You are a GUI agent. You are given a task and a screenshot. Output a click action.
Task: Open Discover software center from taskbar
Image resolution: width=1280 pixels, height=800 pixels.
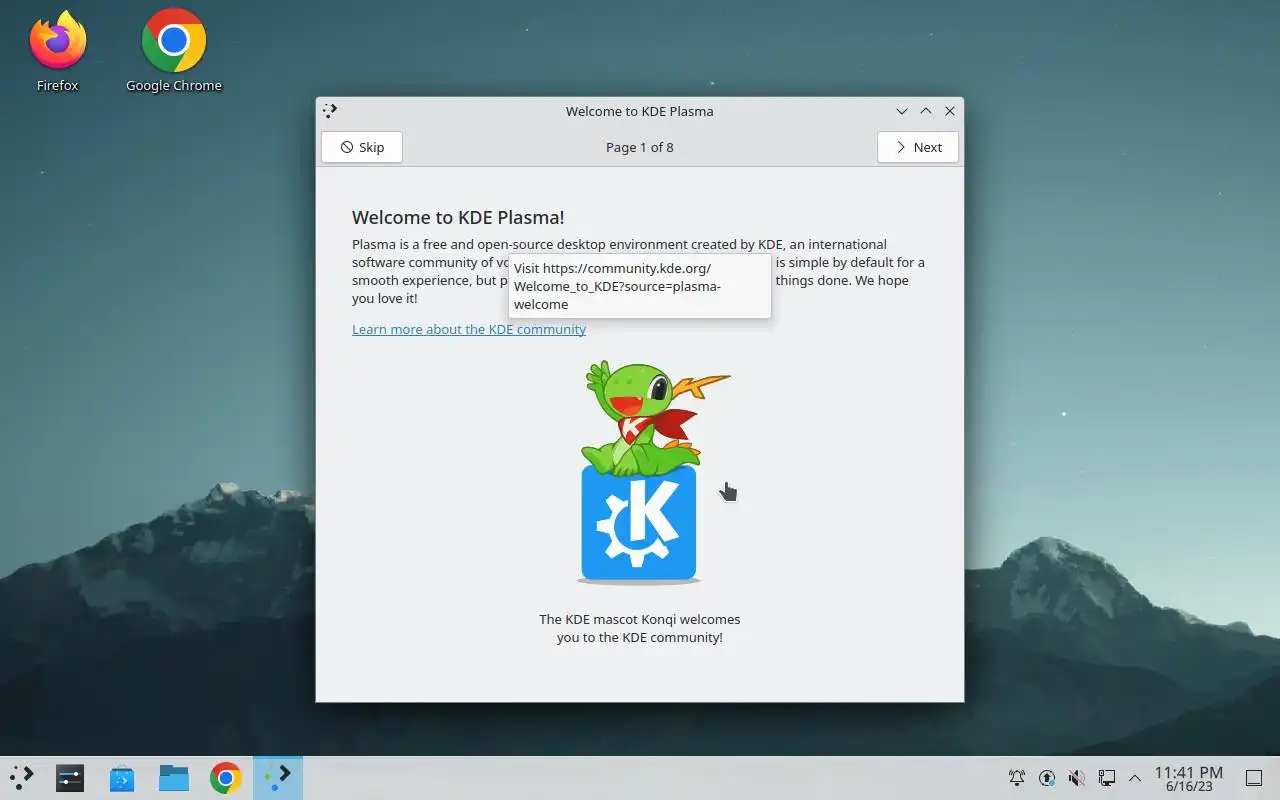coord(122,778)
